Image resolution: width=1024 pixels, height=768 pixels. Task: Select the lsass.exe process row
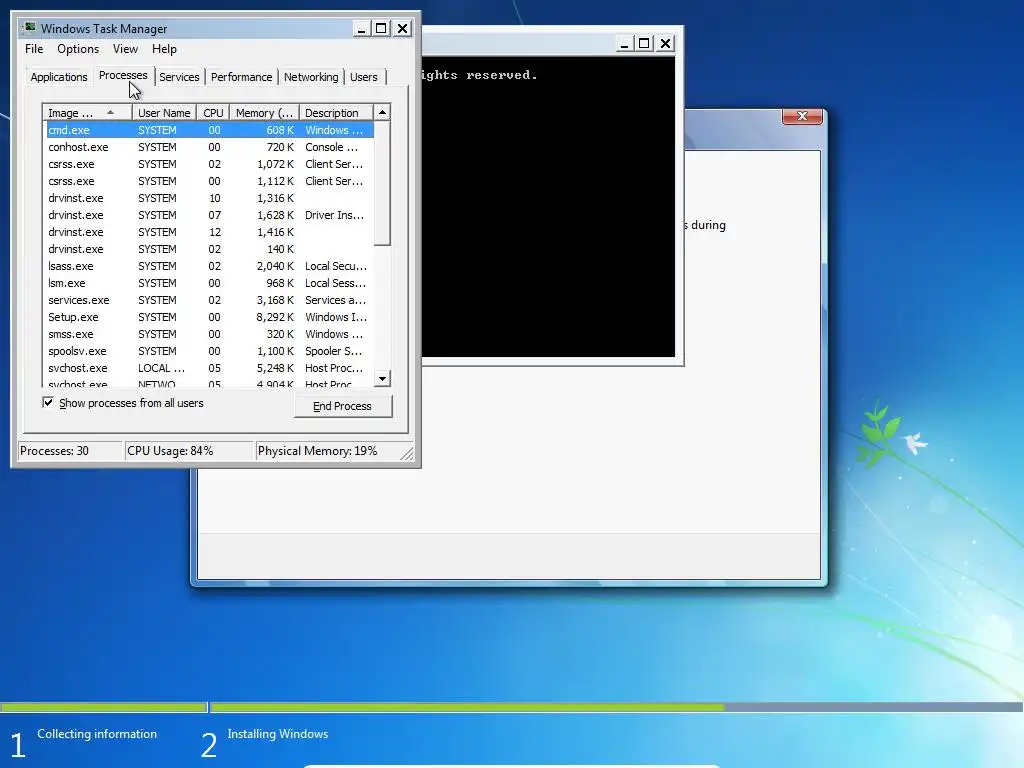tap(210, 266)
